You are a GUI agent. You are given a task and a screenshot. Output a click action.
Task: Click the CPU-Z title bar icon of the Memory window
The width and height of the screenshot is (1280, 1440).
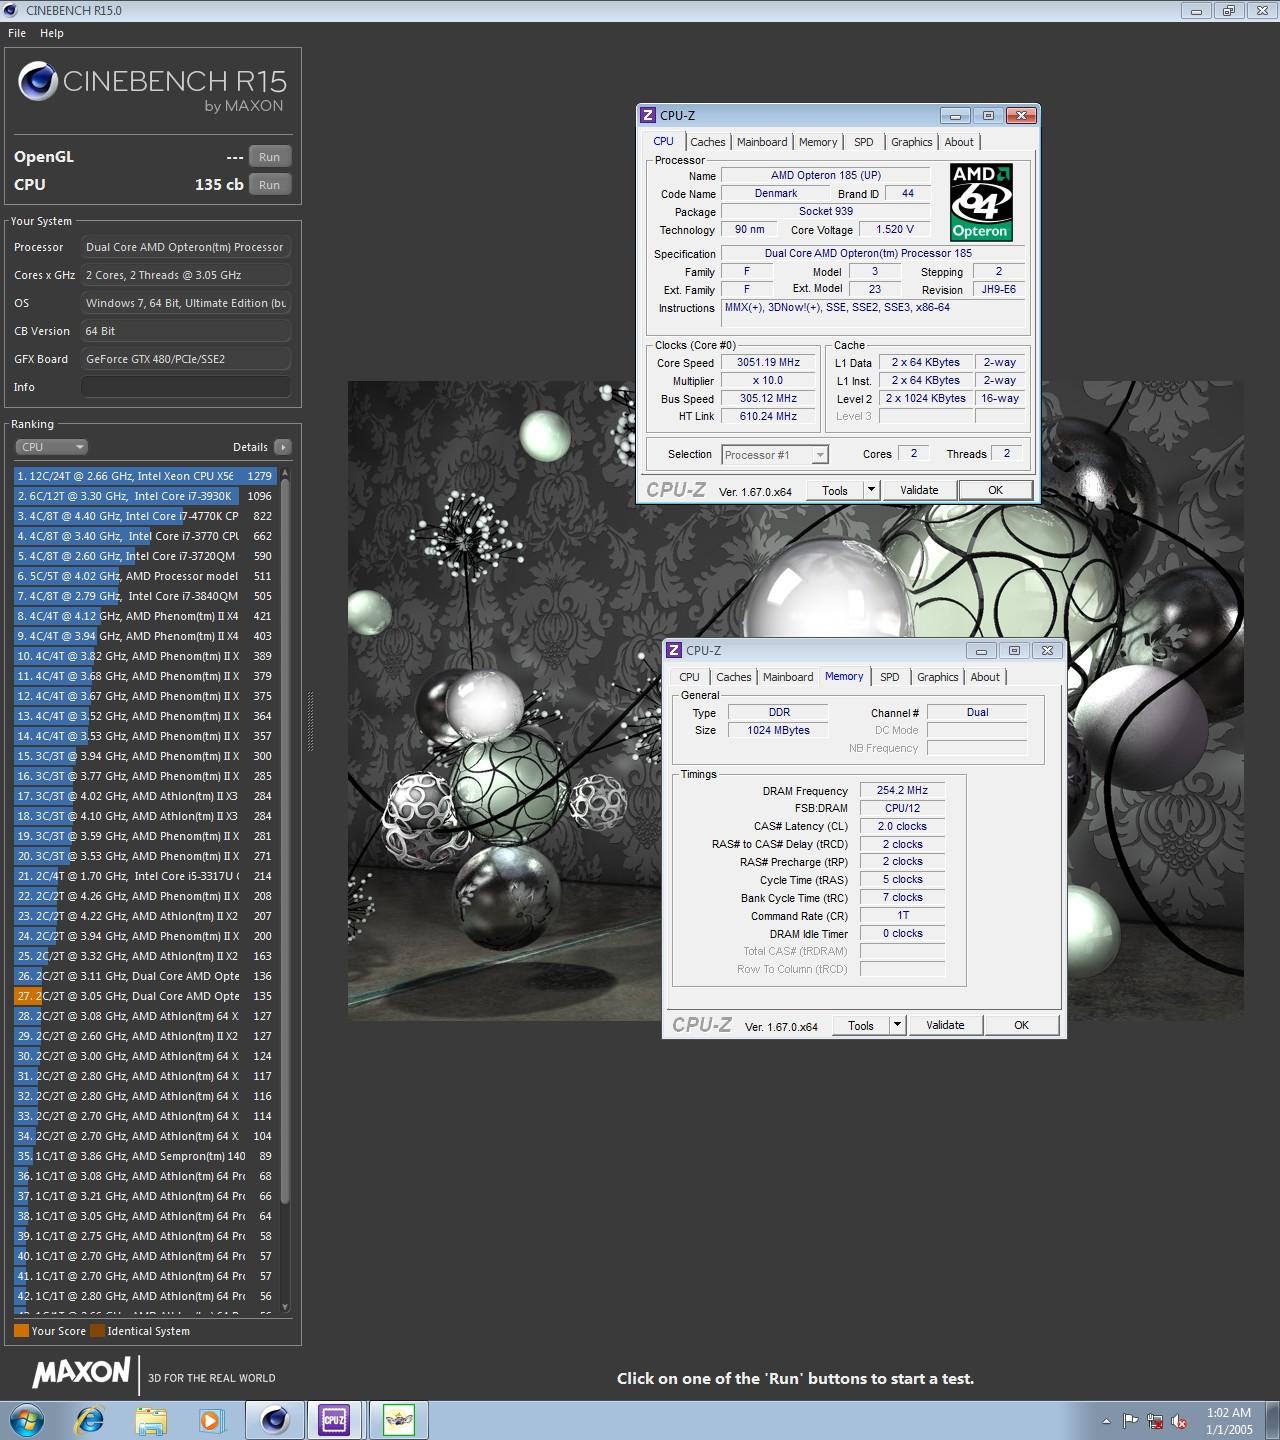(675, 650)
